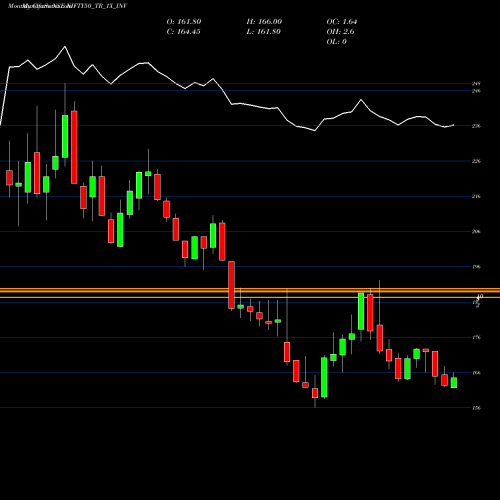Click the OL: 0 reading

(336, 42)
